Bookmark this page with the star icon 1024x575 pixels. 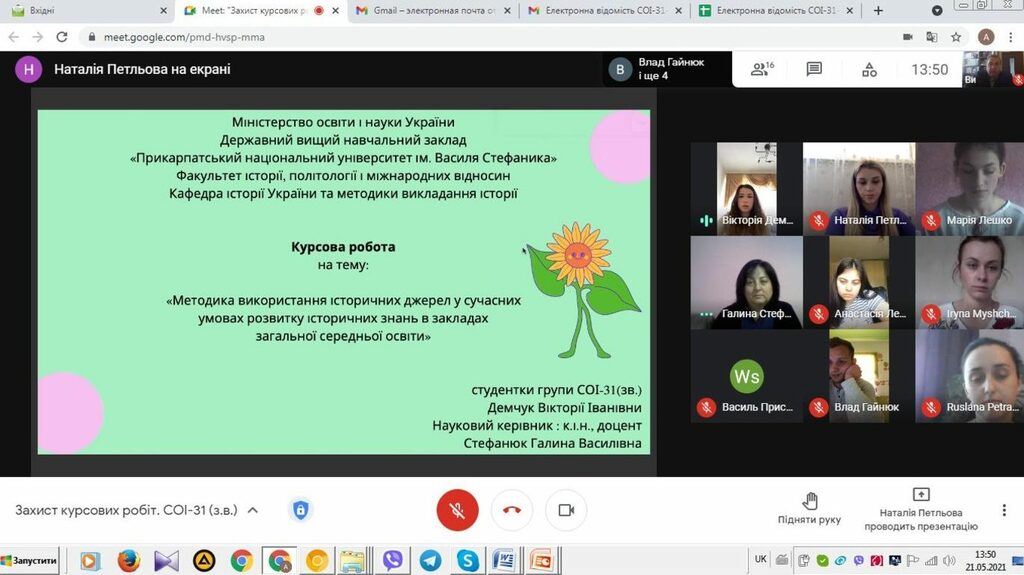point(956,37)
